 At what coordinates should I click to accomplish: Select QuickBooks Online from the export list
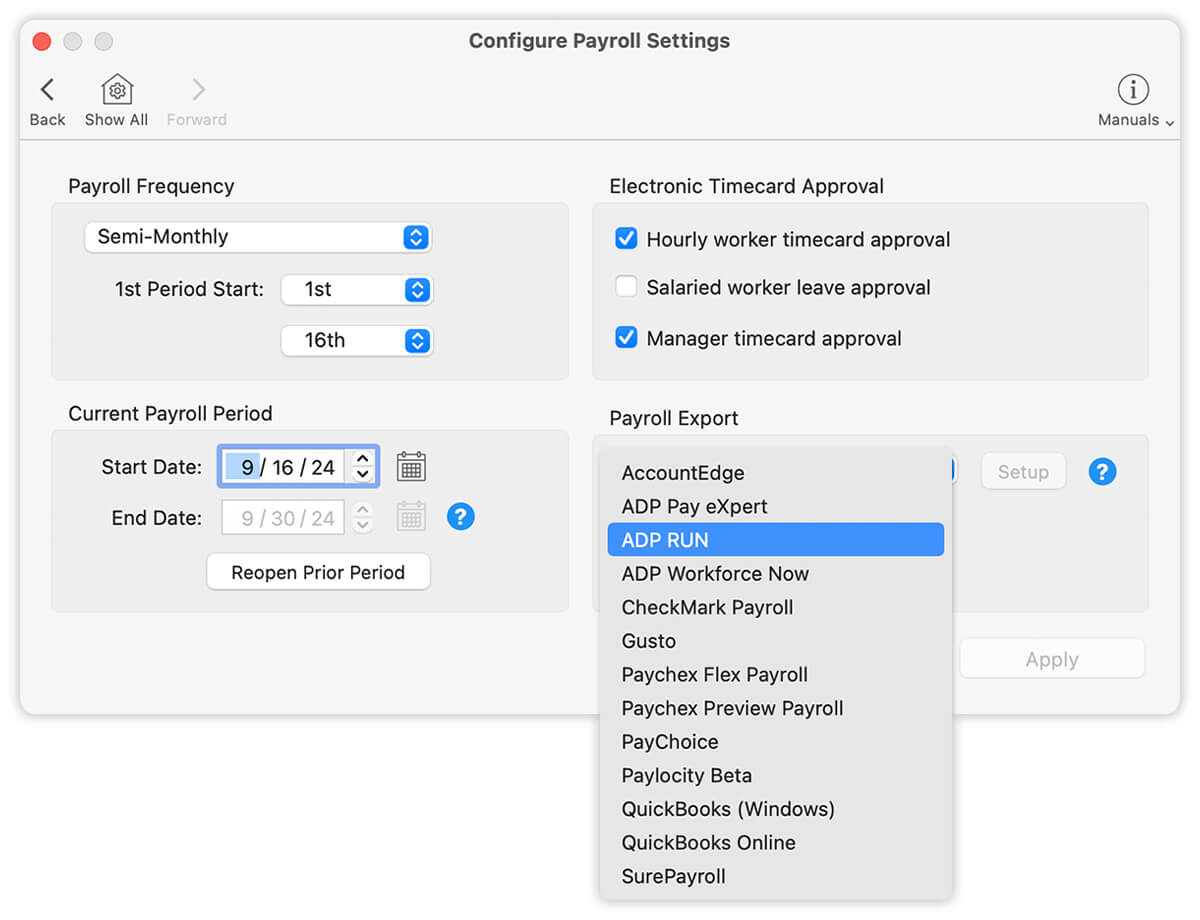(x=708, y=842)
